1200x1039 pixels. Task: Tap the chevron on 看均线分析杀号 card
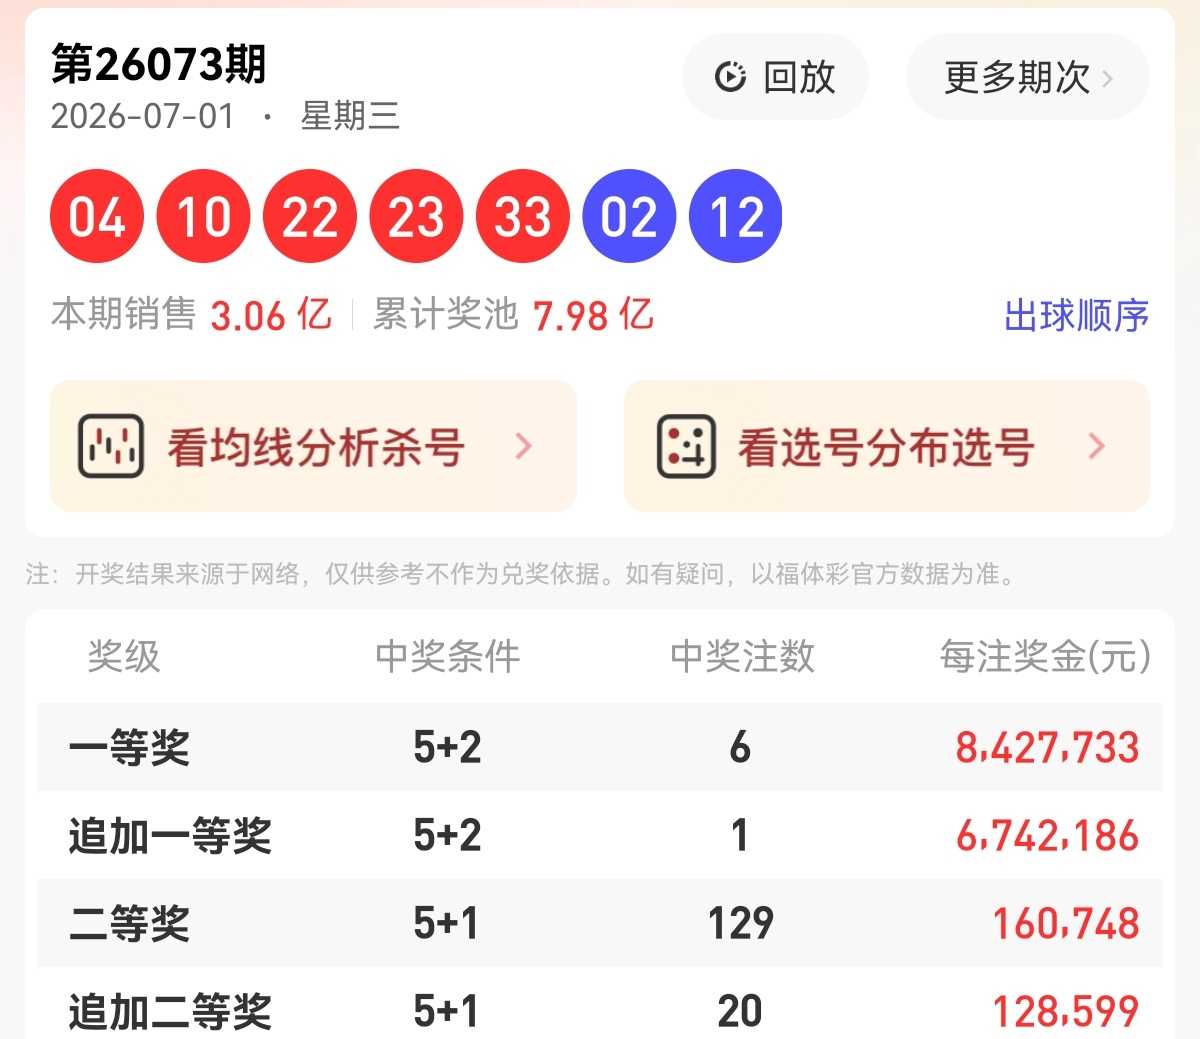click(523, 446)
